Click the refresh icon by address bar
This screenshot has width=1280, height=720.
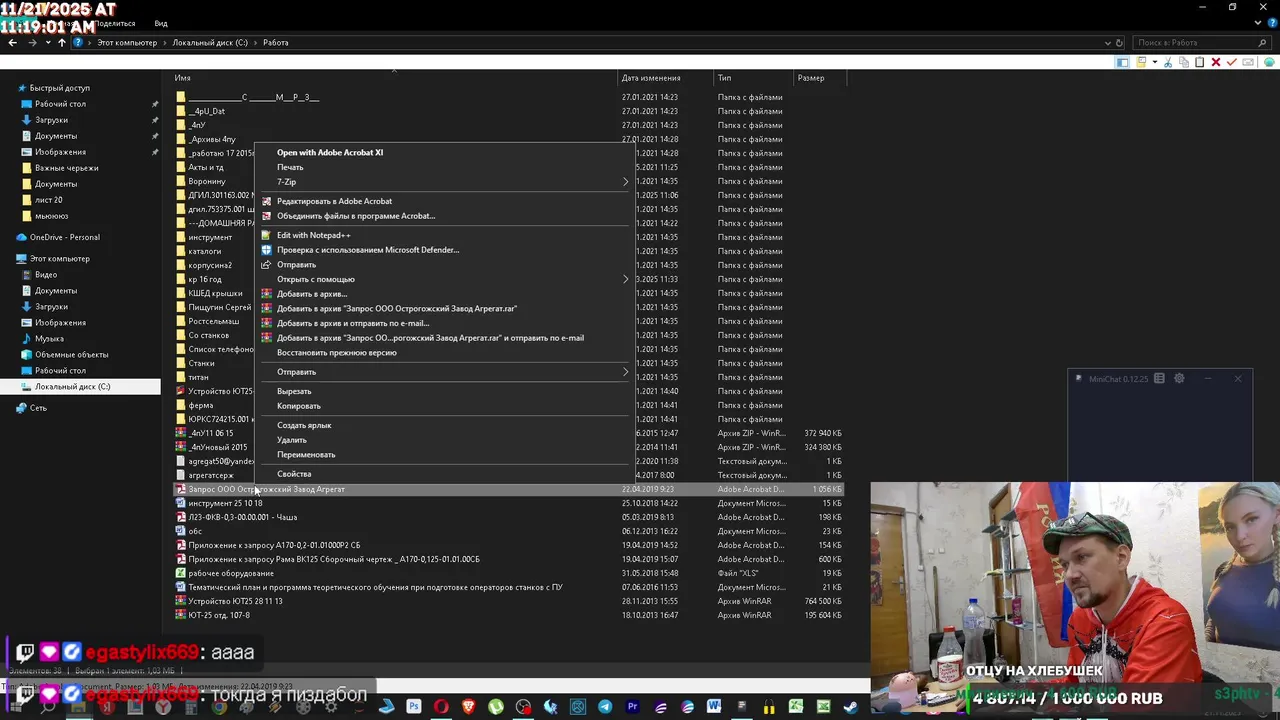(x=1118, y=43)
